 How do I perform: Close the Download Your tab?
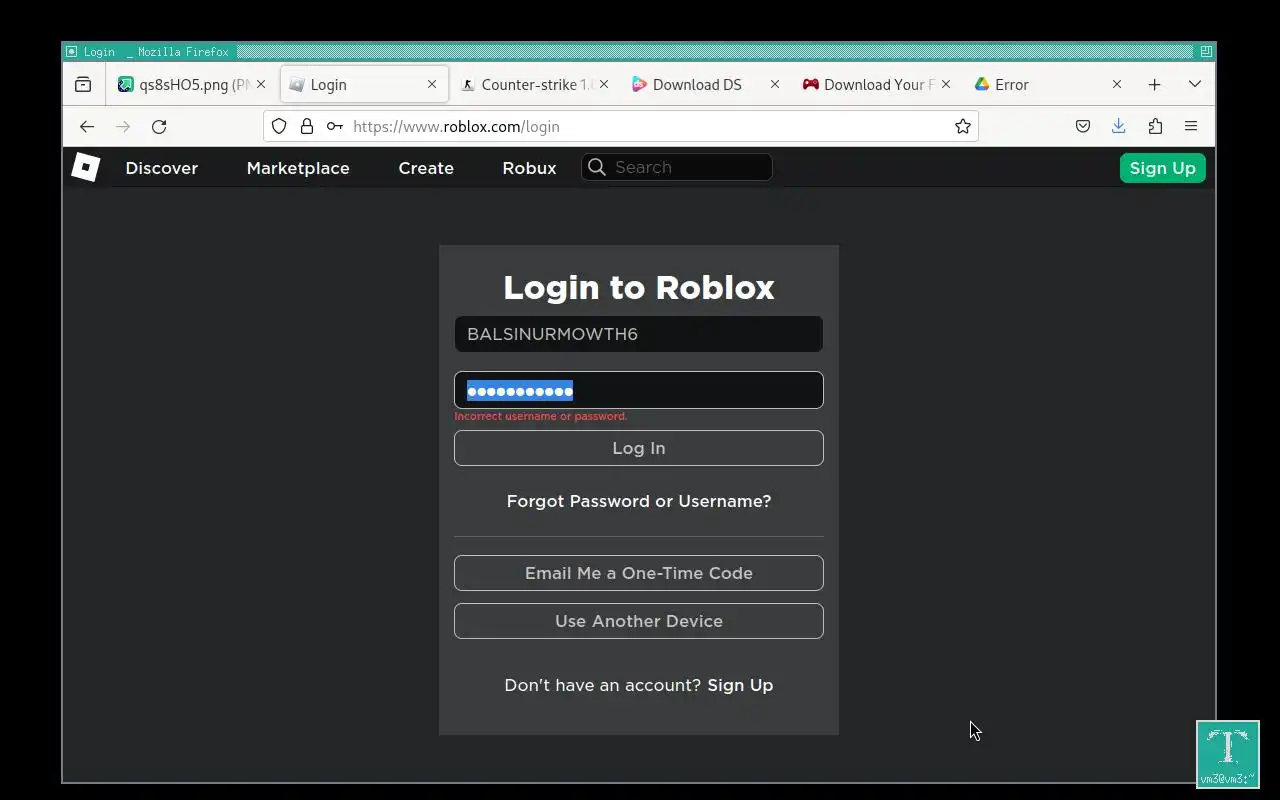[946, 85]
